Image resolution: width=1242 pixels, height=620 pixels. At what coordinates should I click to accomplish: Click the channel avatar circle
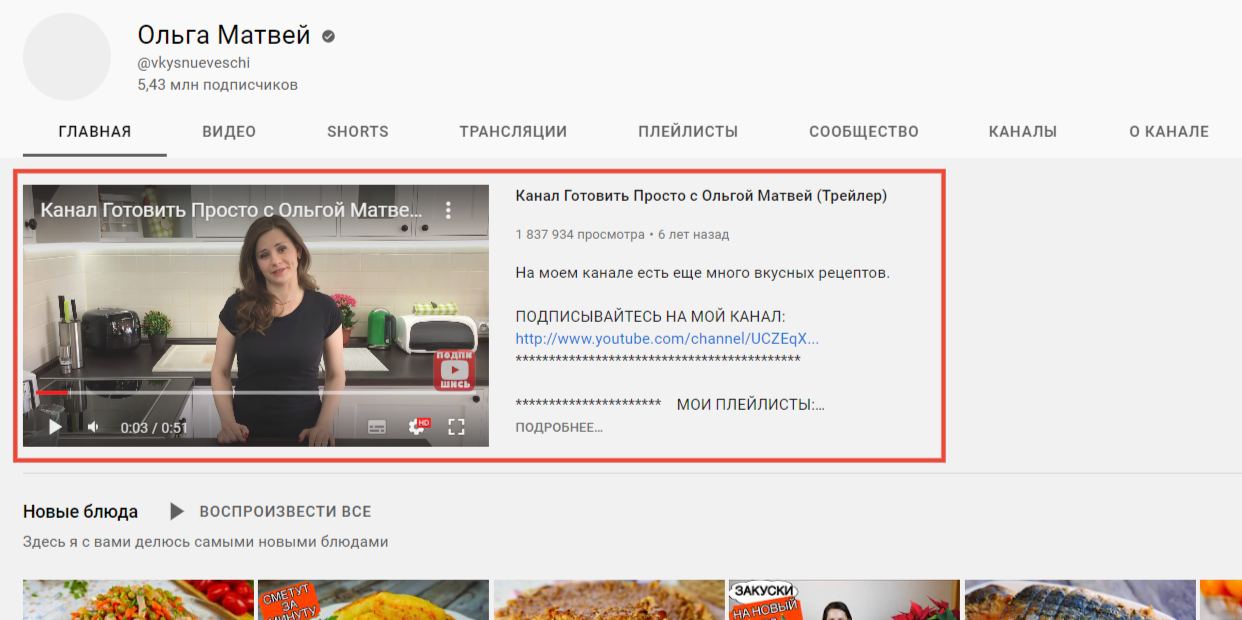point(67,56)
